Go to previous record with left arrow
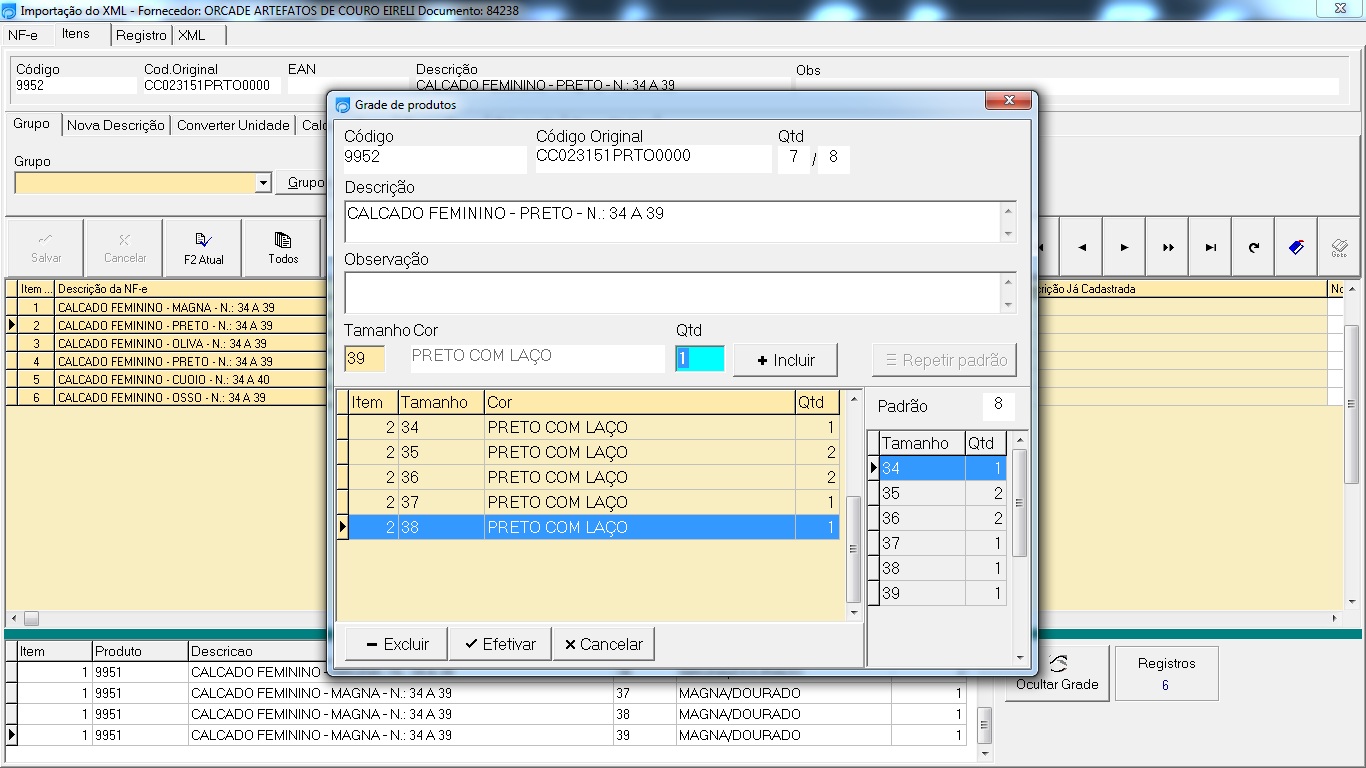 point(1082,247)
